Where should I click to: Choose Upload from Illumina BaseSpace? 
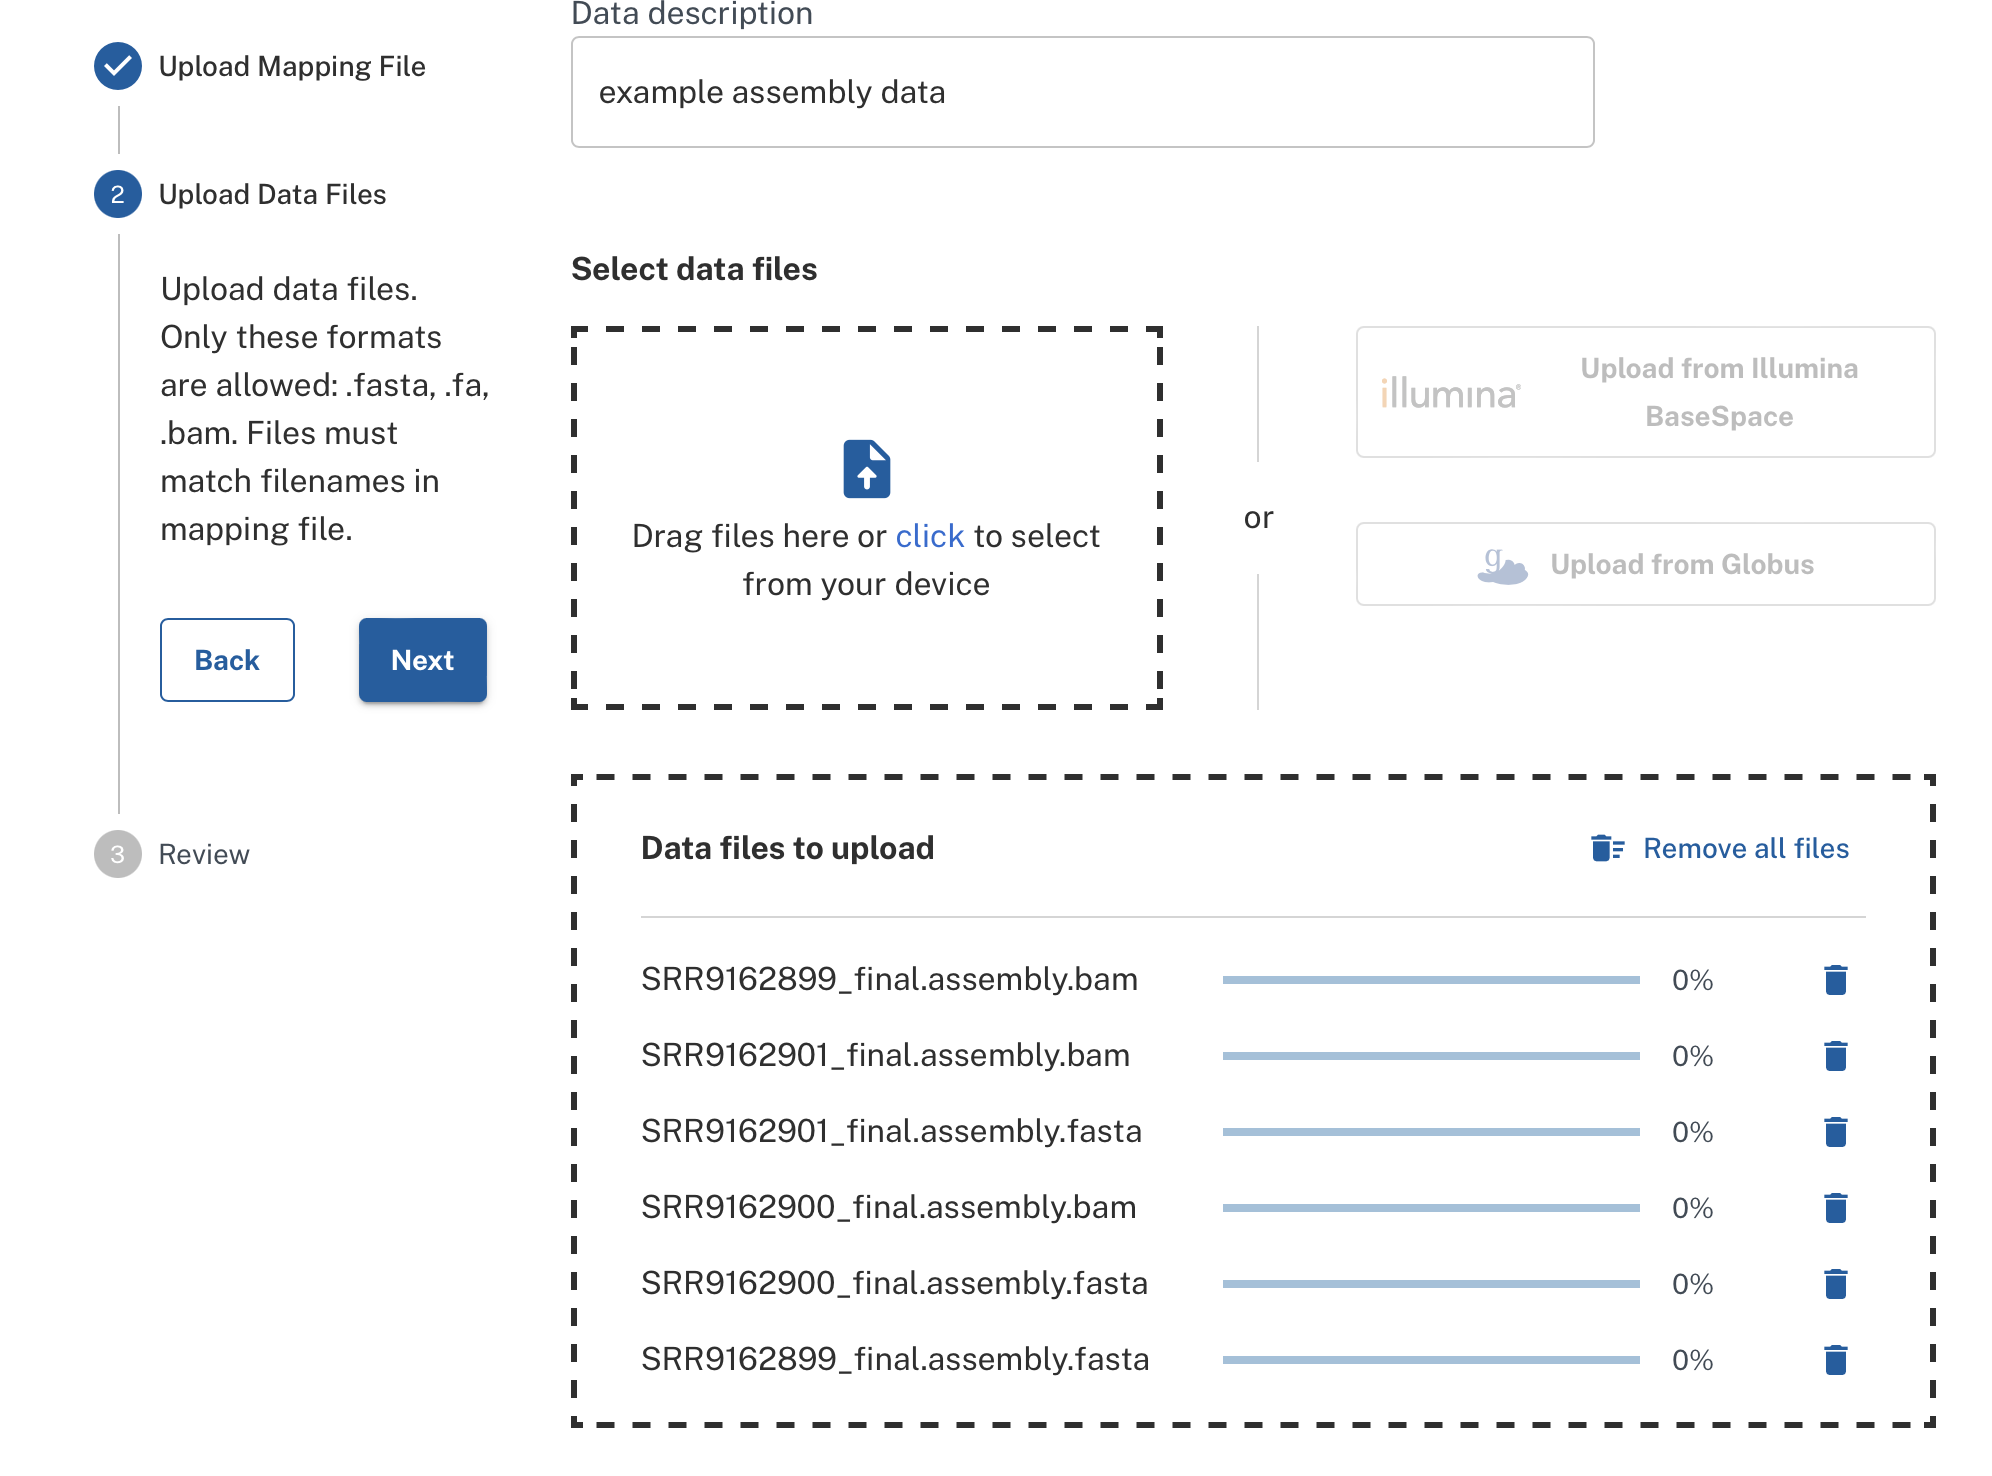1644,392
